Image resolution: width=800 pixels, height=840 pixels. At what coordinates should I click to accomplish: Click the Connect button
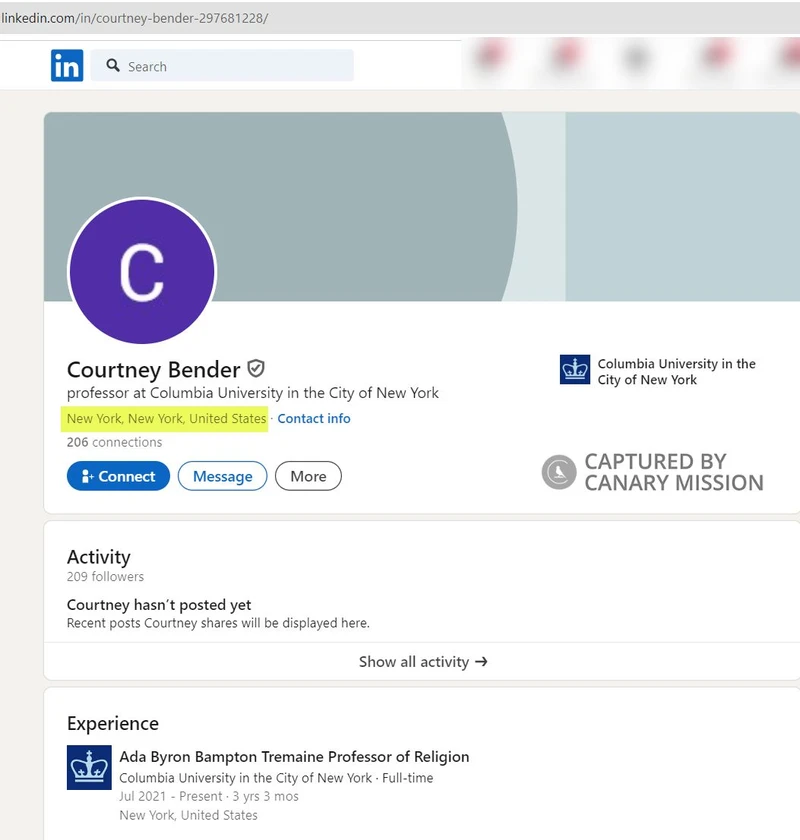117,476
